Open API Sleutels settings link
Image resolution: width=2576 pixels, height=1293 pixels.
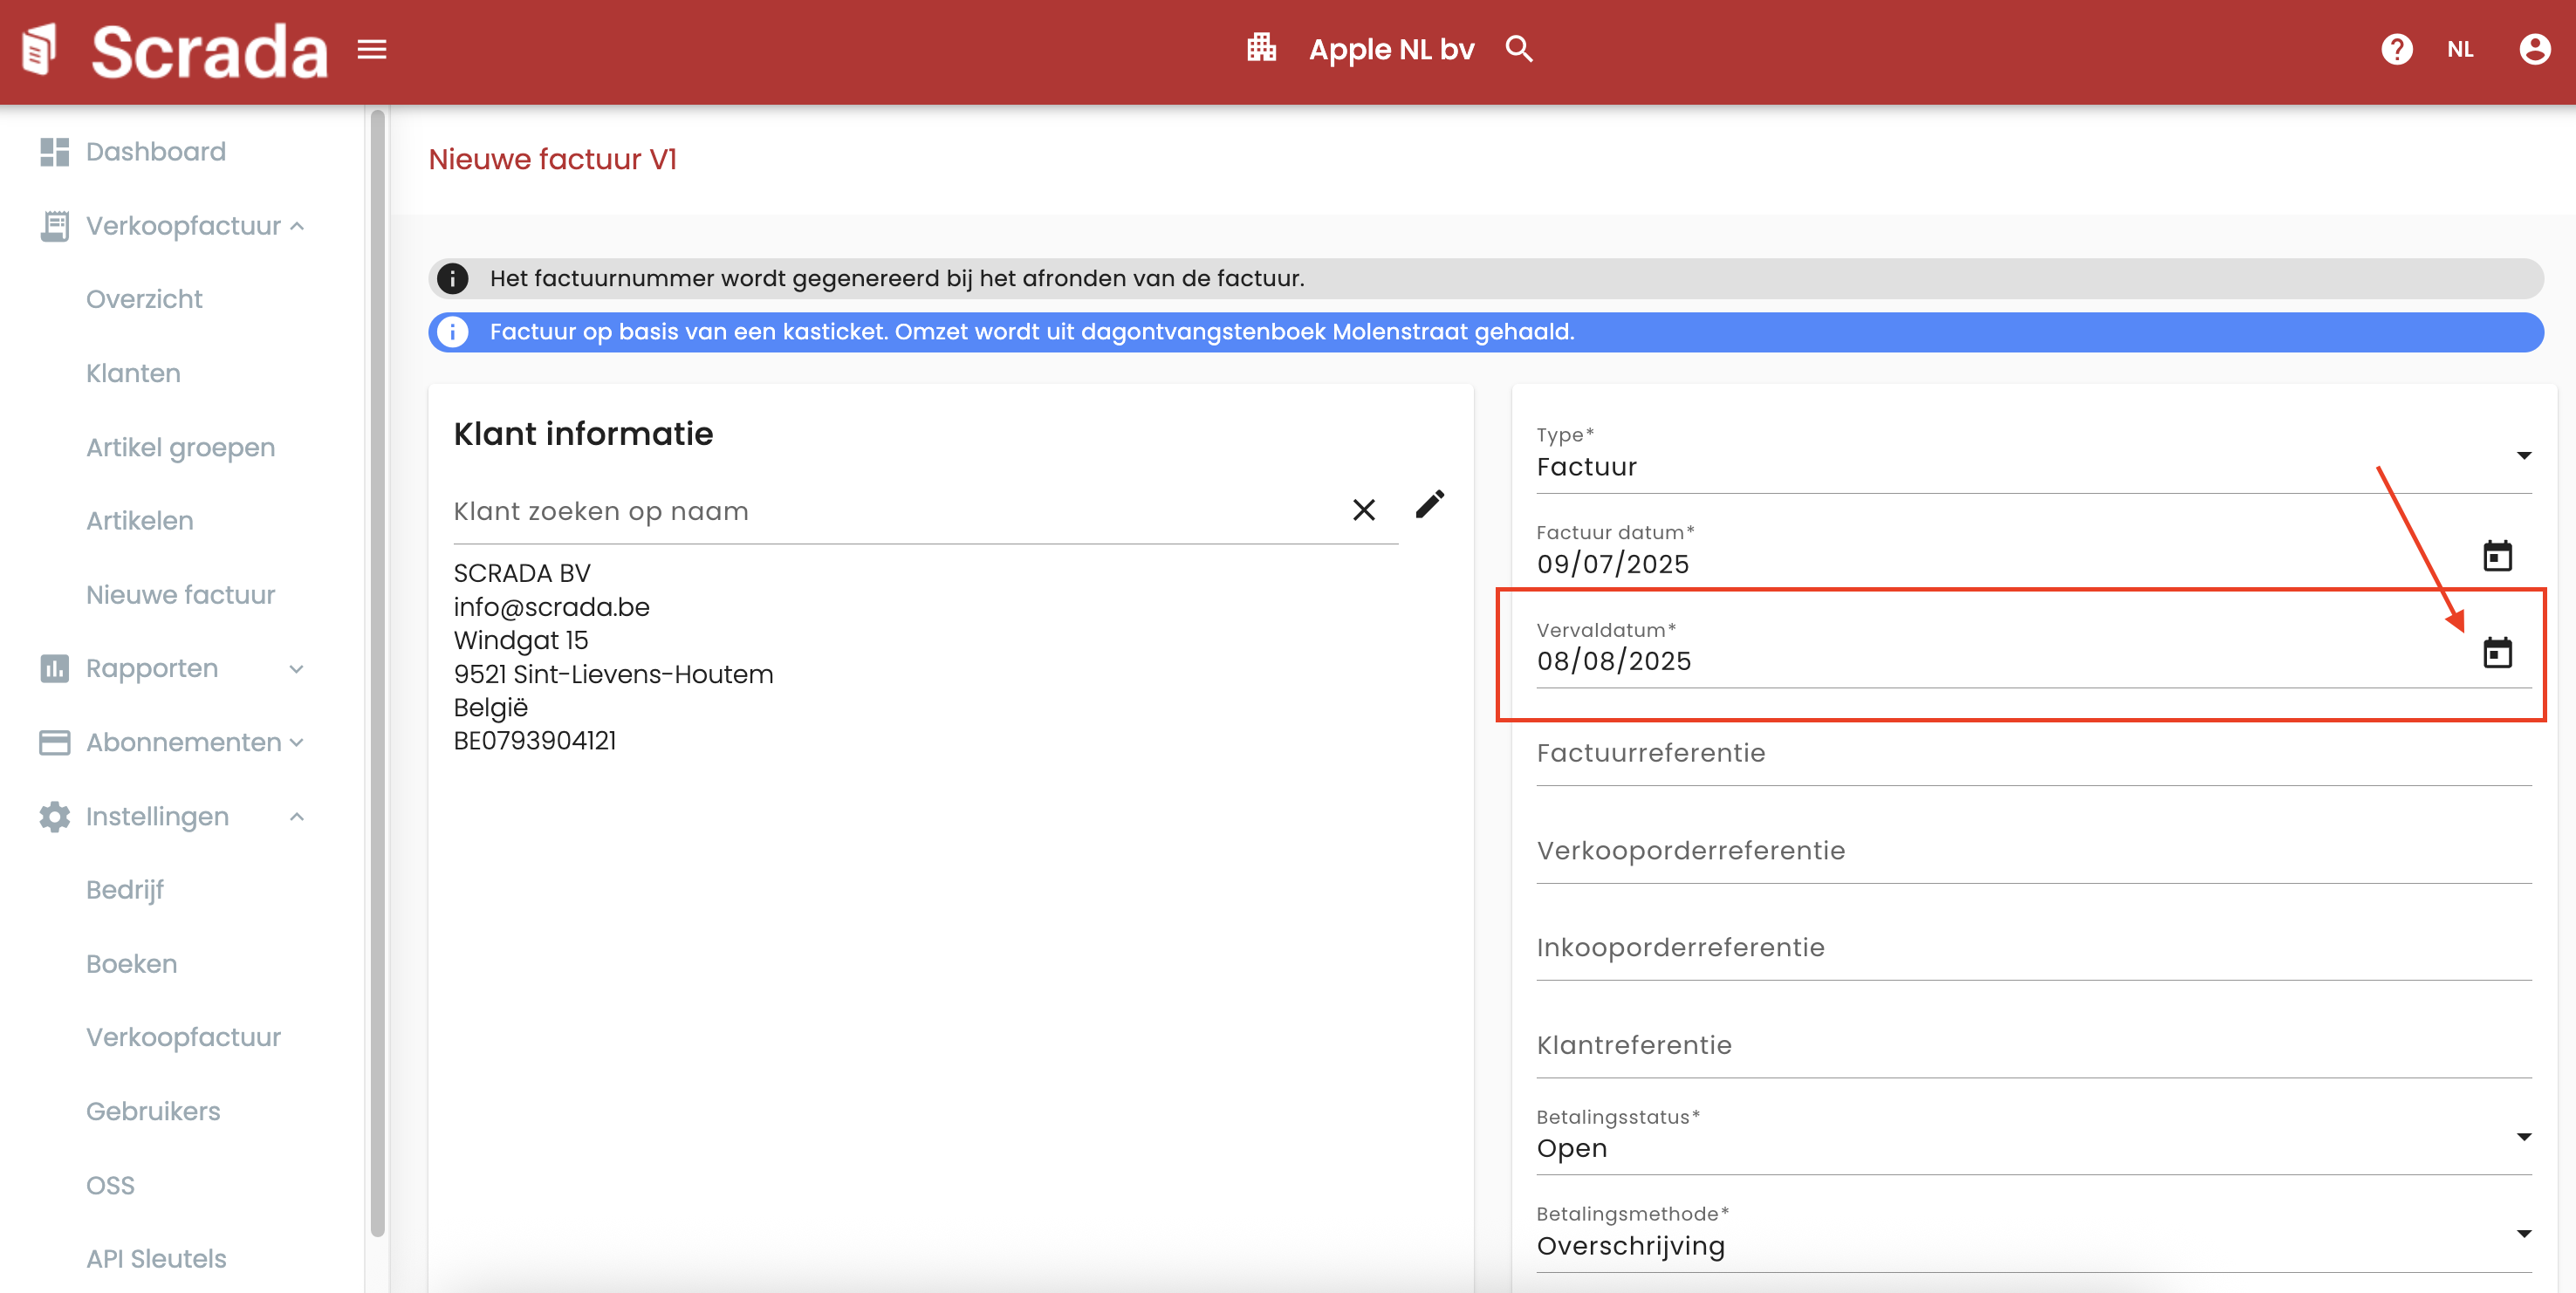[156, 1258]
